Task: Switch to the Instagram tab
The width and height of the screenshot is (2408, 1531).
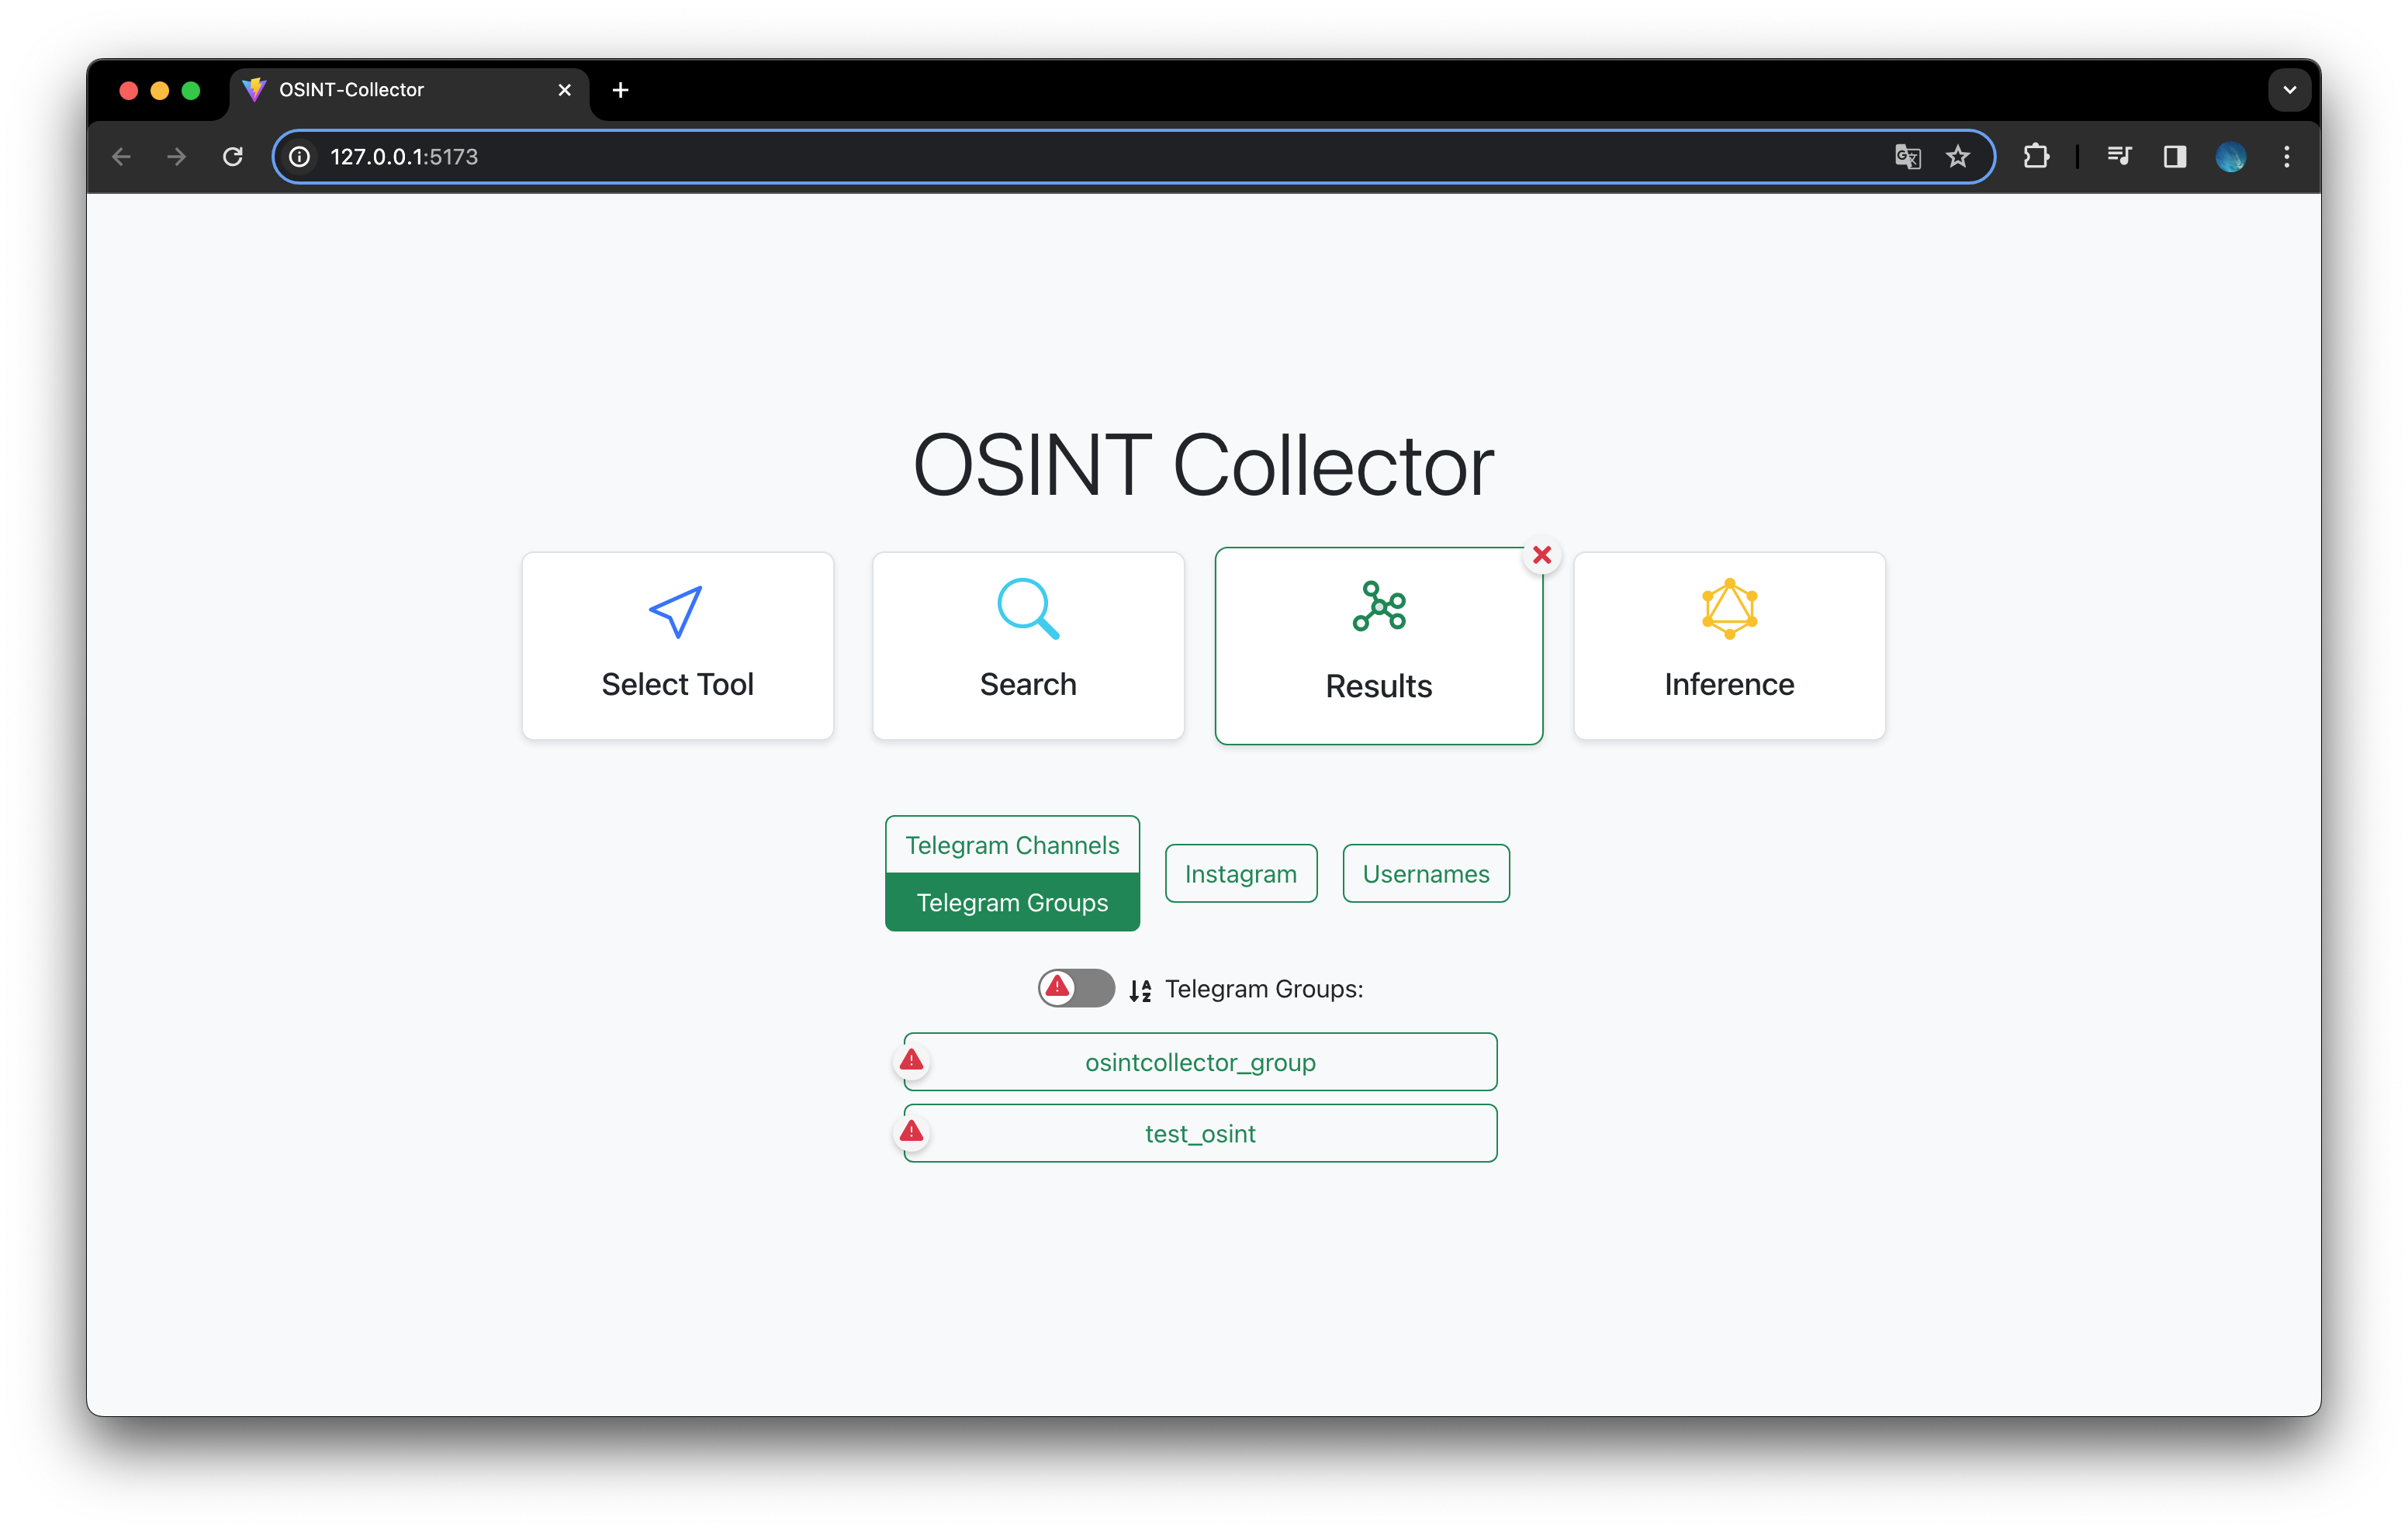Action: click(x=1240, y=873)
